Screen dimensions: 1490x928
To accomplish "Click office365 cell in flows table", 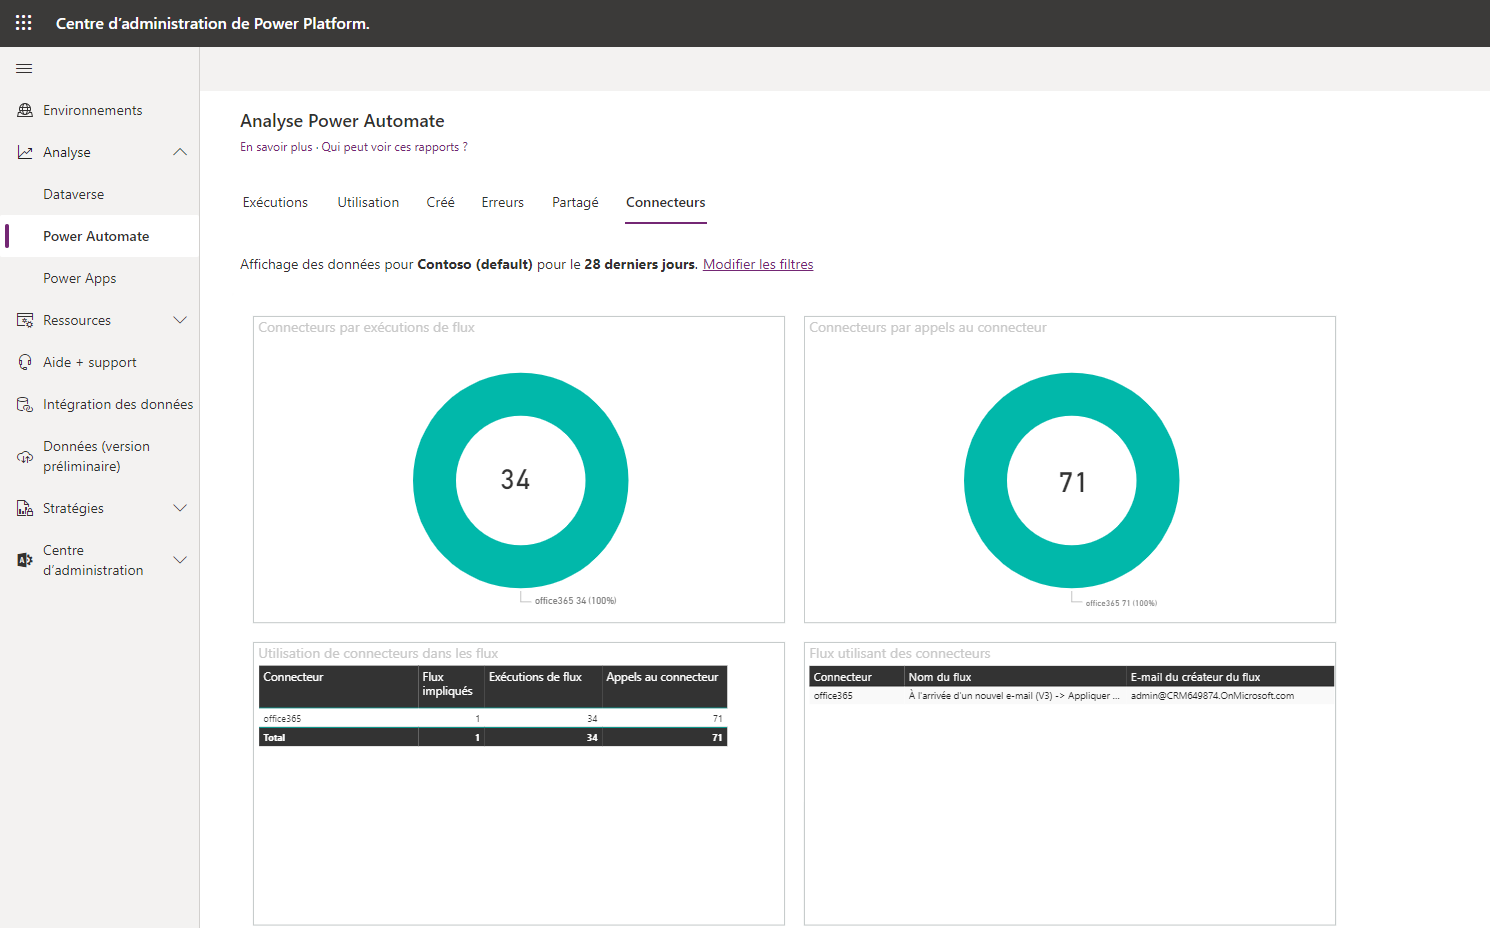I will [833, 695].
